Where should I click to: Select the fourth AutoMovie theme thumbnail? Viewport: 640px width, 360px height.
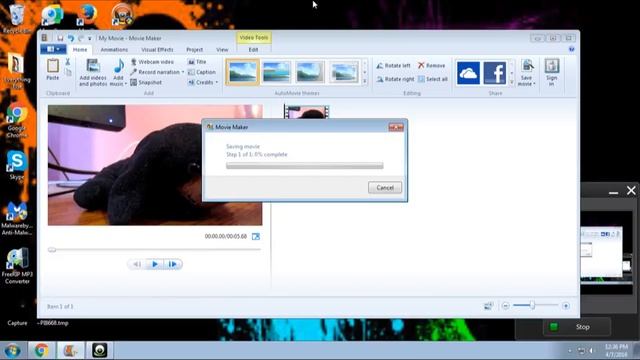[x=344, y=72]
